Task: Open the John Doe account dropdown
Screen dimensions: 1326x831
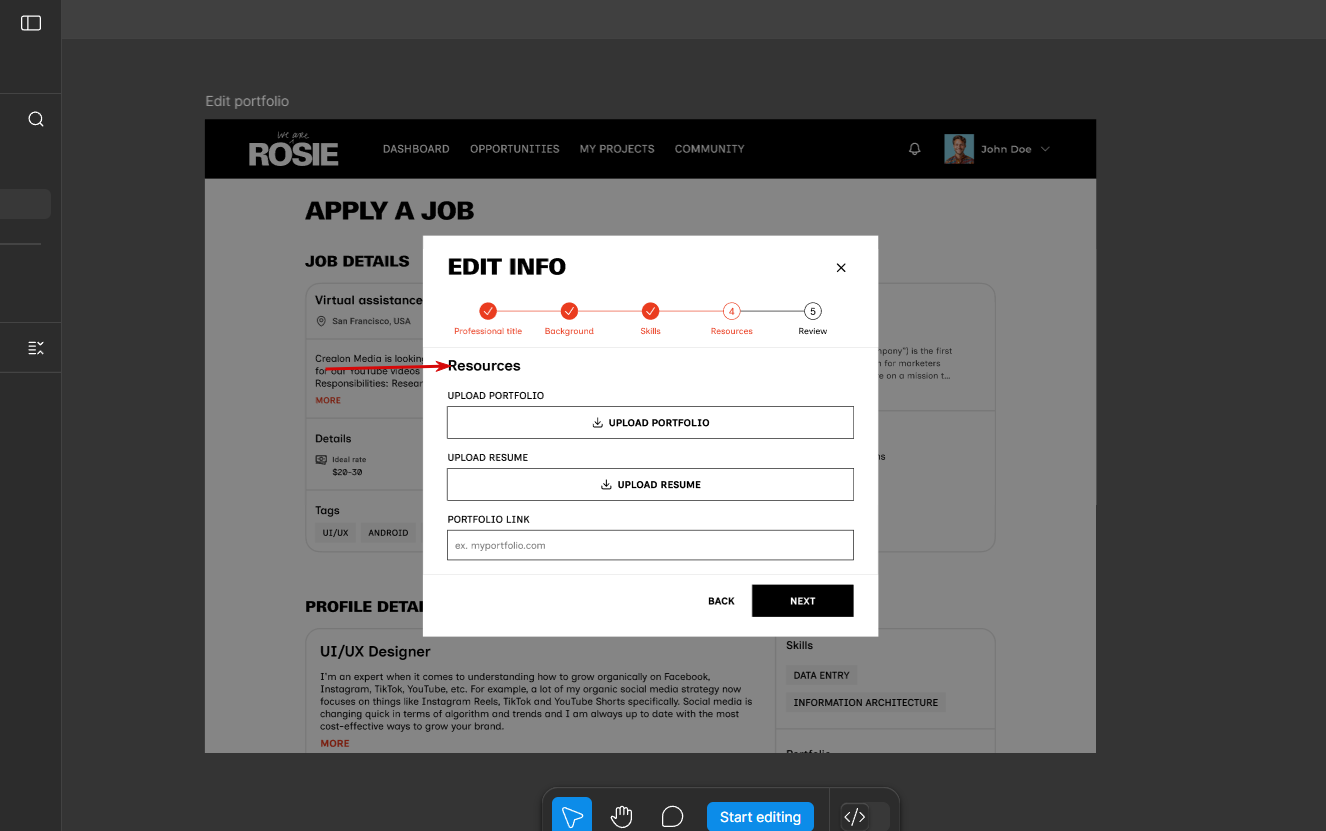Action: [1015, 149]
